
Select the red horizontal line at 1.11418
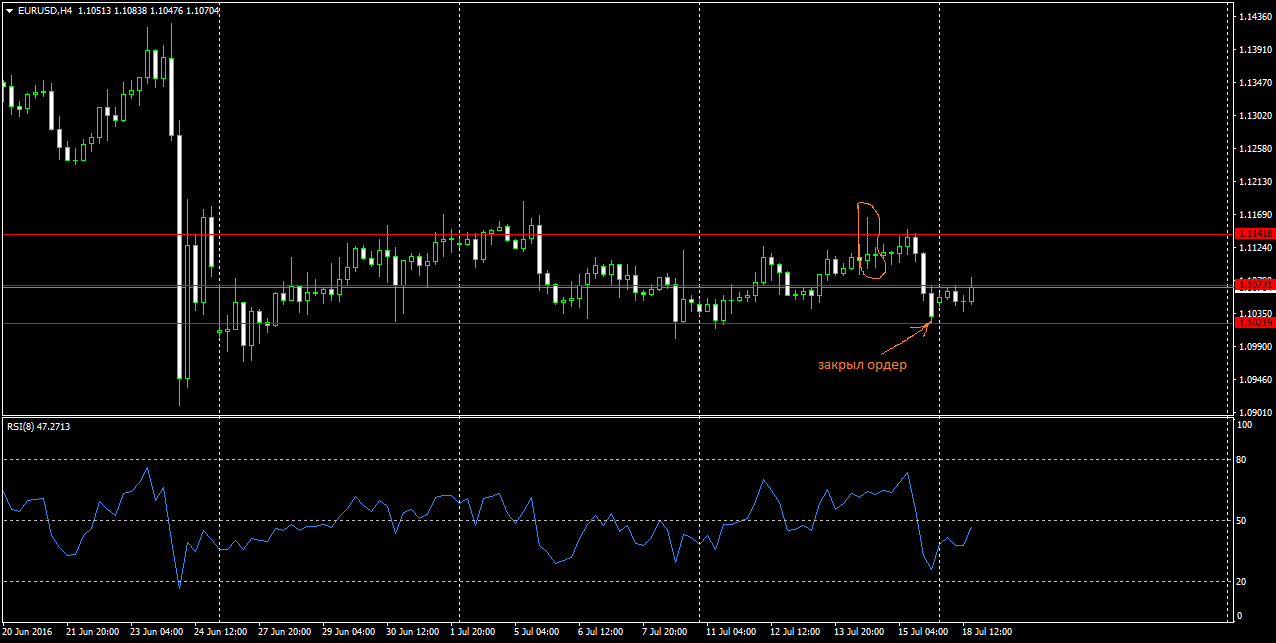pyautogui.click(x=618, y=234)
